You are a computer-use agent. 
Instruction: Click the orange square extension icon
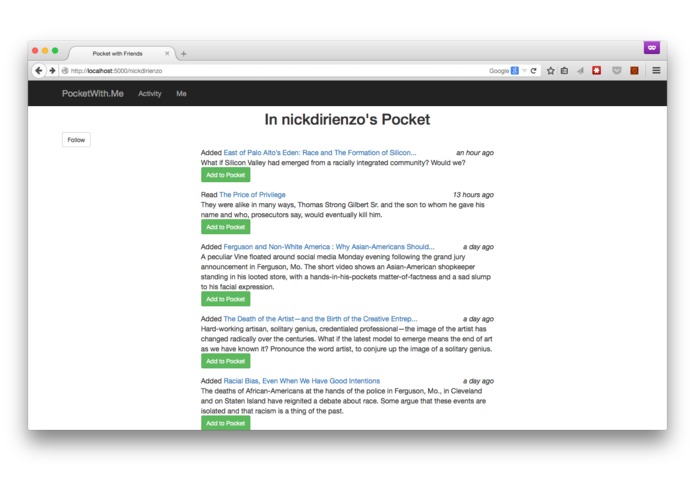point(634,71)
